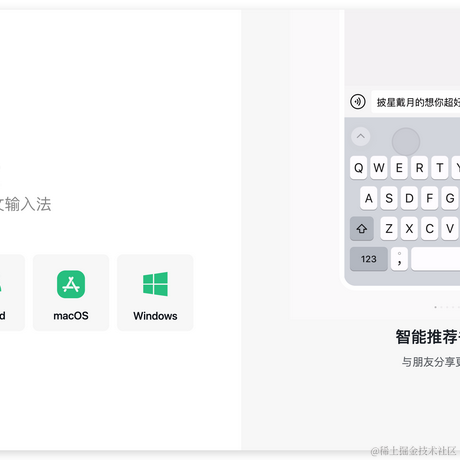
Task: Tap the comma punctuation key
Action: (x=399, y=259)
